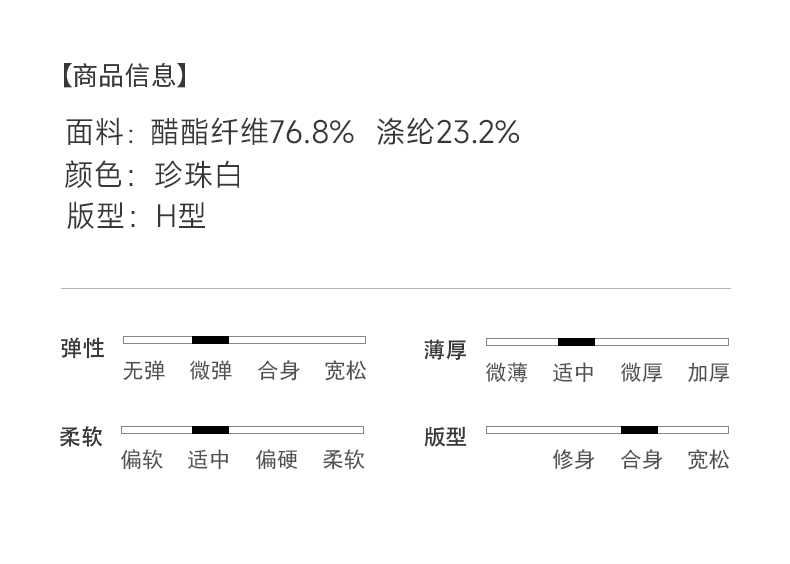Viewport: 790px width, 564px height.
Task: Click the 加厚 thickness option
Action: point(708,373)
